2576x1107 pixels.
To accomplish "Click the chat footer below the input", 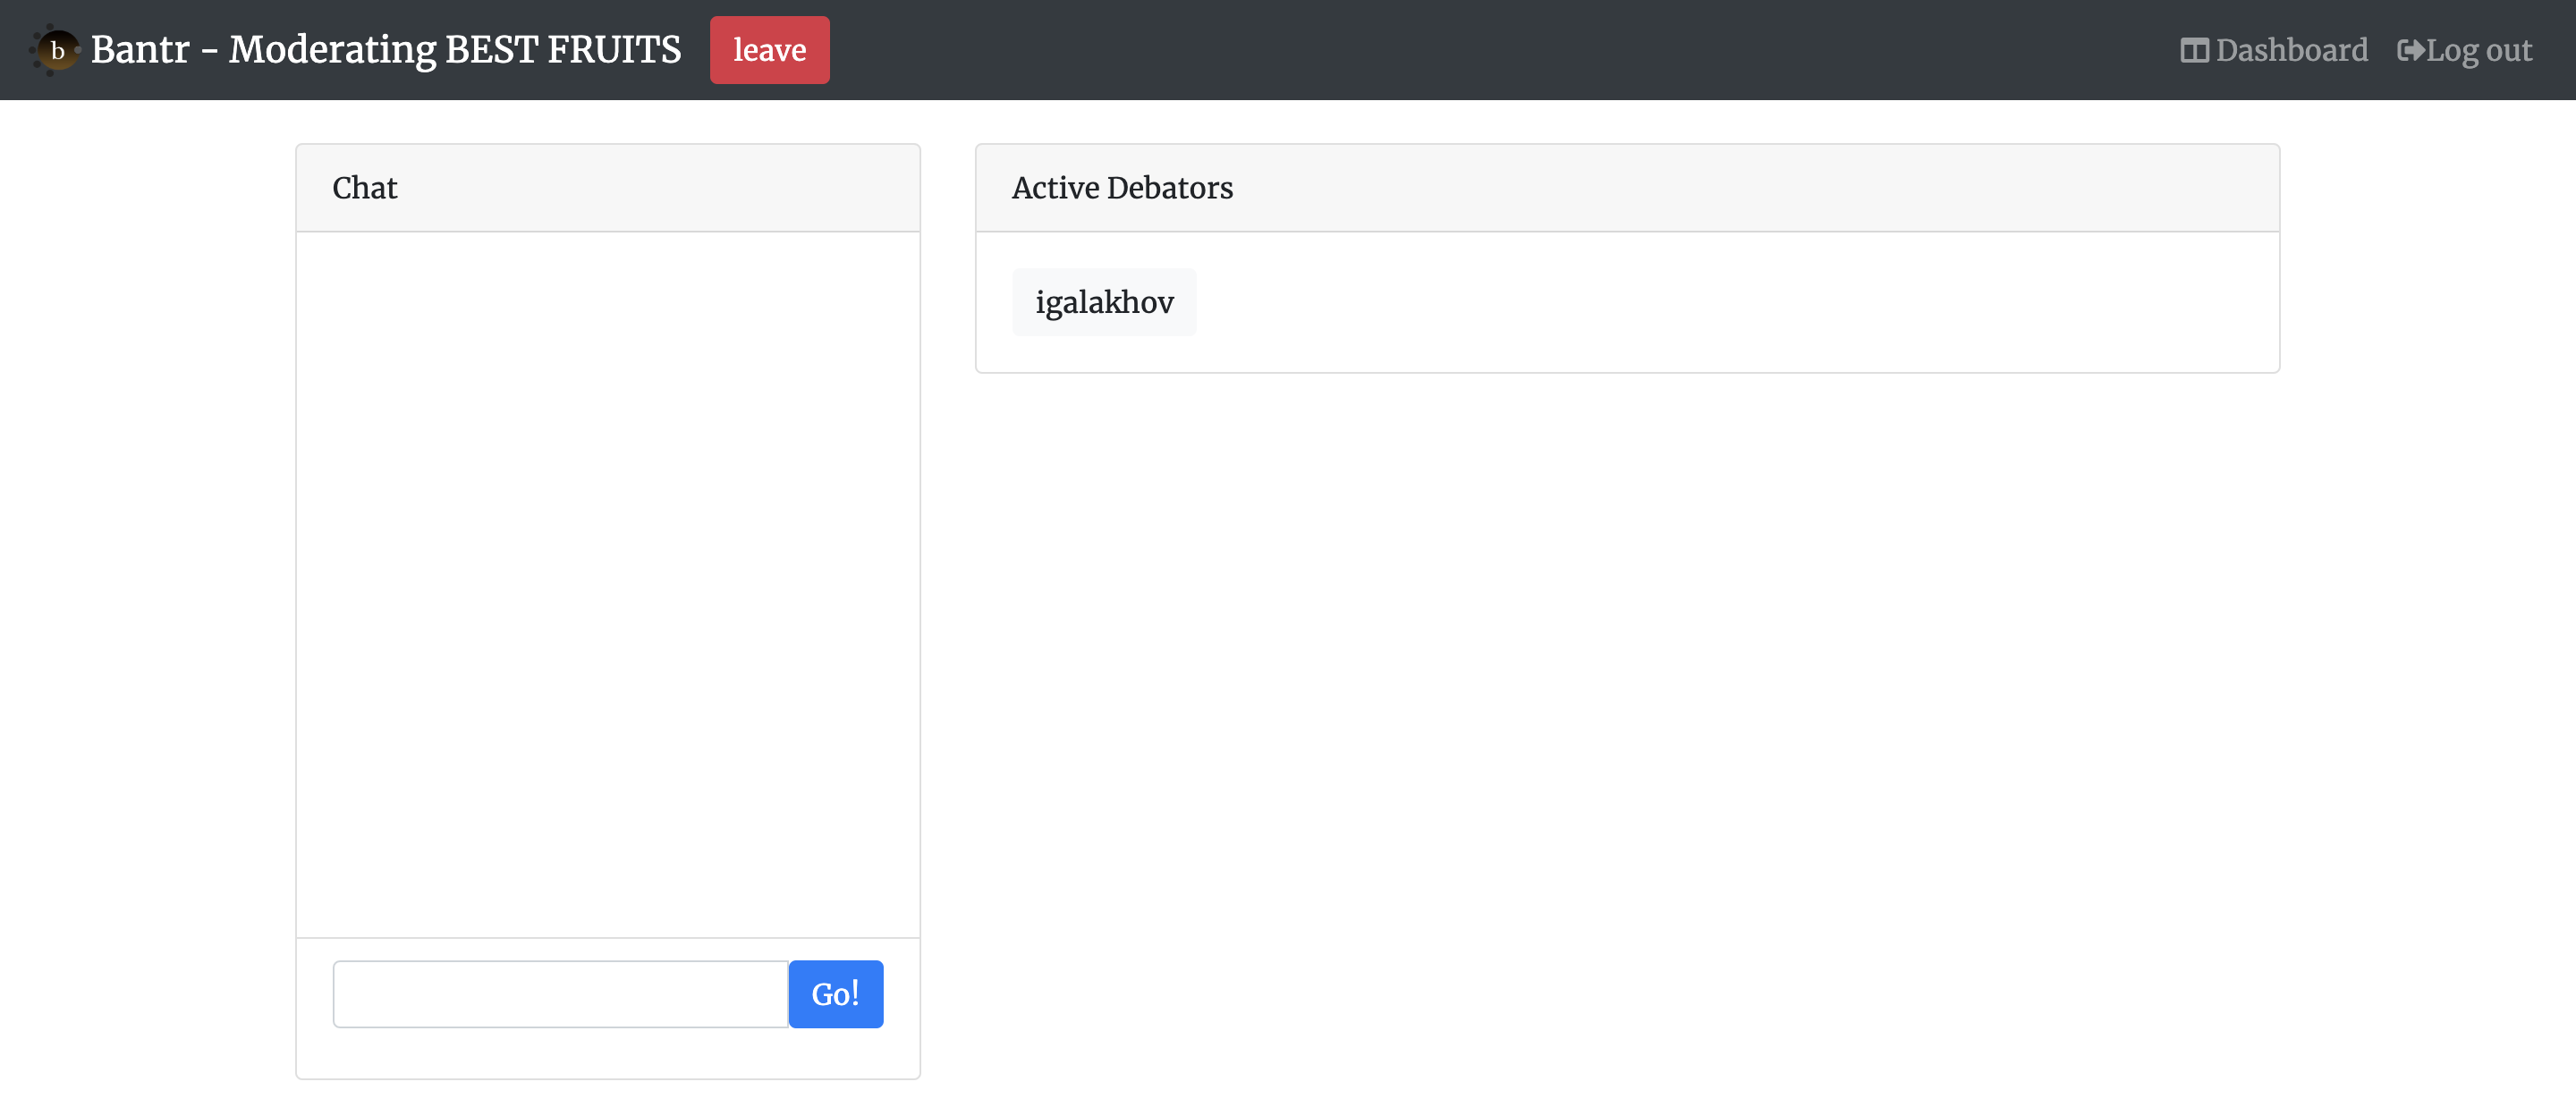I will tap(607, 1054).
